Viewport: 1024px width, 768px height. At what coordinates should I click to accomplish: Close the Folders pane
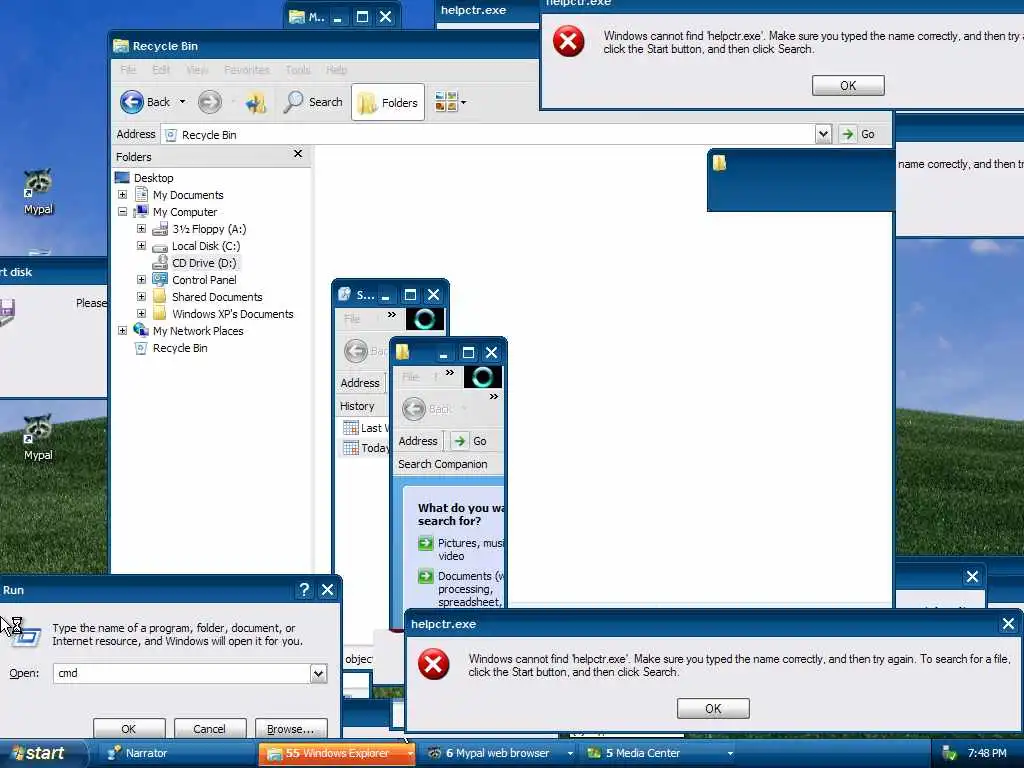tap(298, 153)
